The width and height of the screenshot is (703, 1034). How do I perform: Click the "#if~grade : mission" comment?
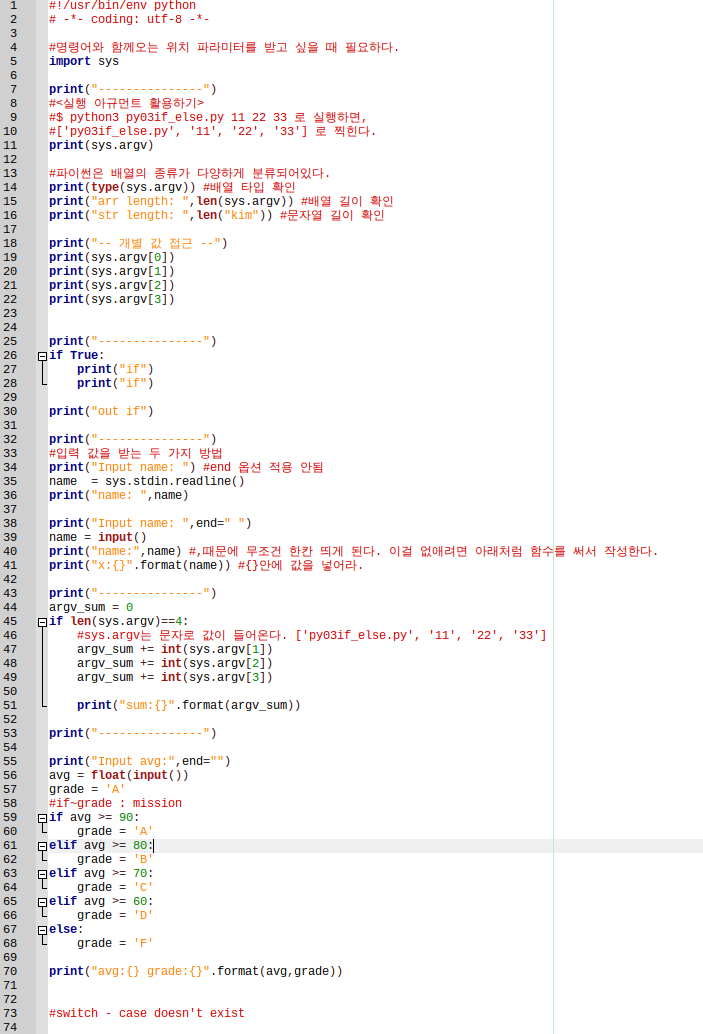pos(115,803)
